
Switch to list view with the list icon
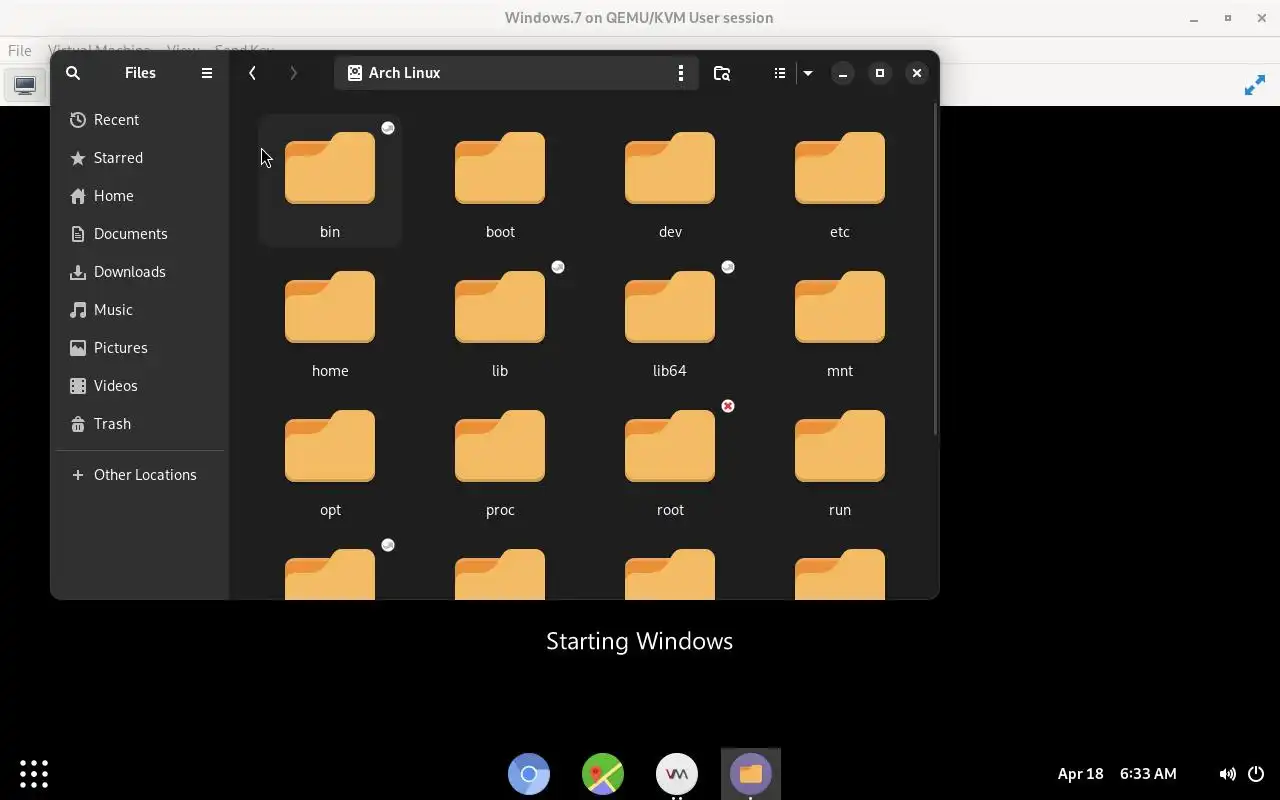[x=780, y=73]
